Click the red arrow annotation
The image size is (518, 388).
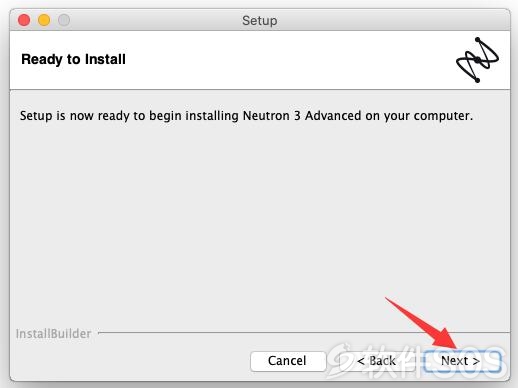click(x=423, y=323)
